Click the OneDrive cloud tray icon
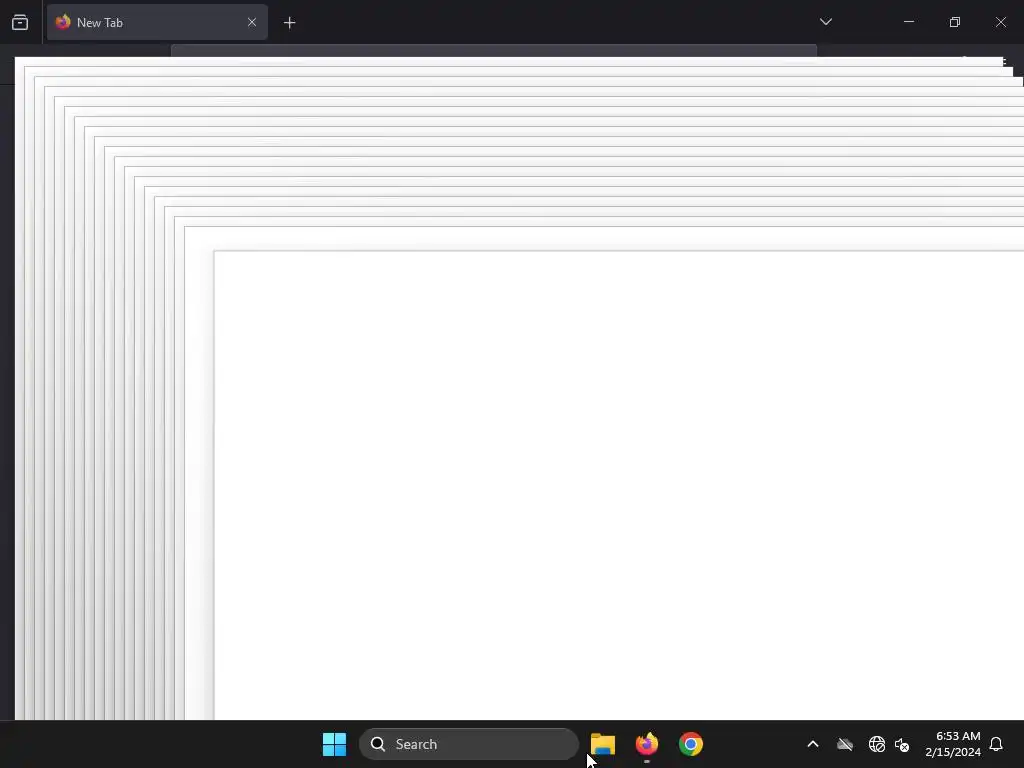1024x768 pixels. click(x=845, y=744)
